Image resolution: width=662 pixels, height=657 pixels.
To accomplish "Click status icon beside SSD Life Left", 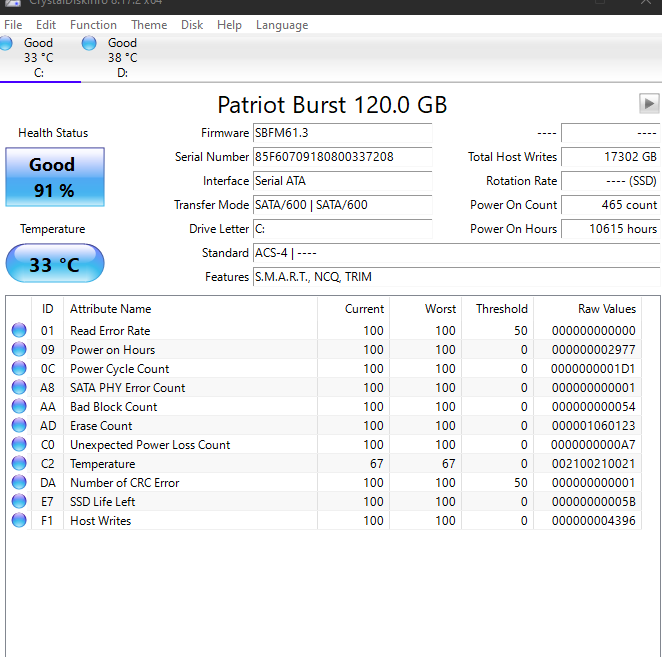I will (x=19, y=502).
